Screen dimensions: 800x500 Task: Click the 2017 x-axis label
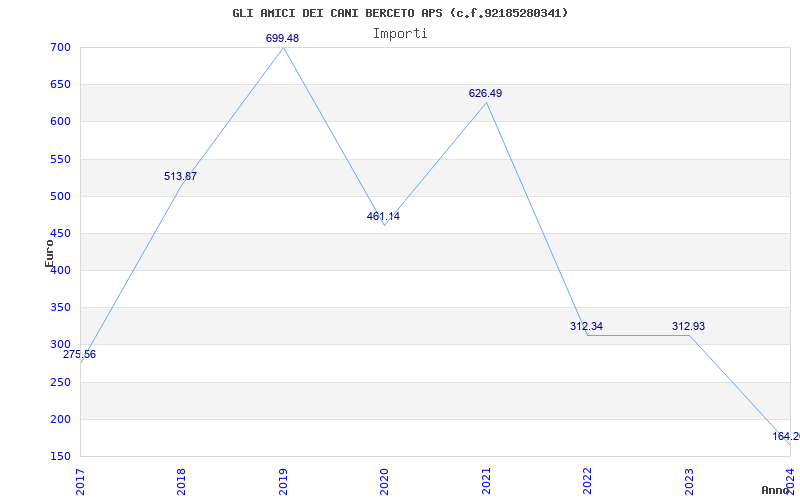pyautogui.click(x=80, y=482)
